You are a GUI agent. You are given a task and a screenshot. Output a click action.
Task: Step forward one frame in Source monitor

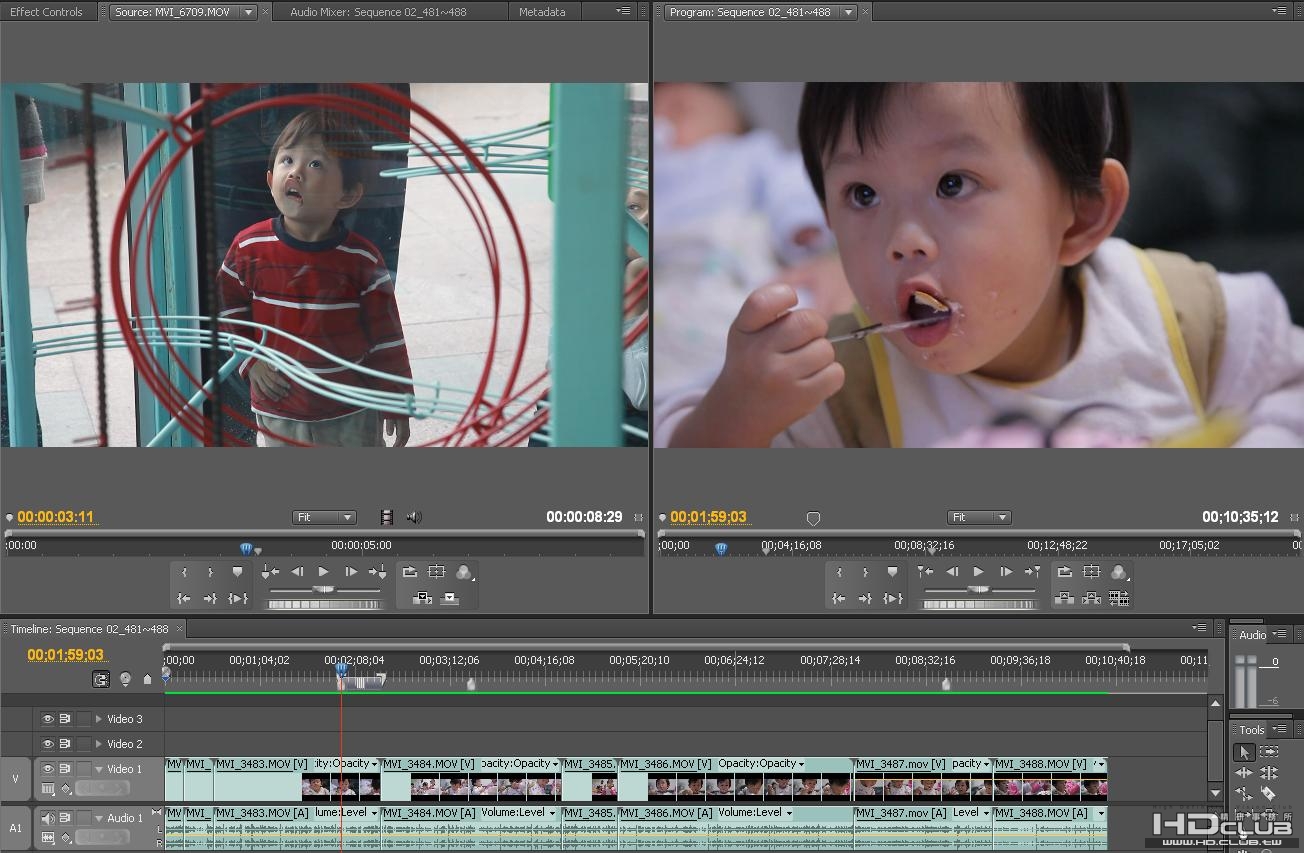coord(351,572)
